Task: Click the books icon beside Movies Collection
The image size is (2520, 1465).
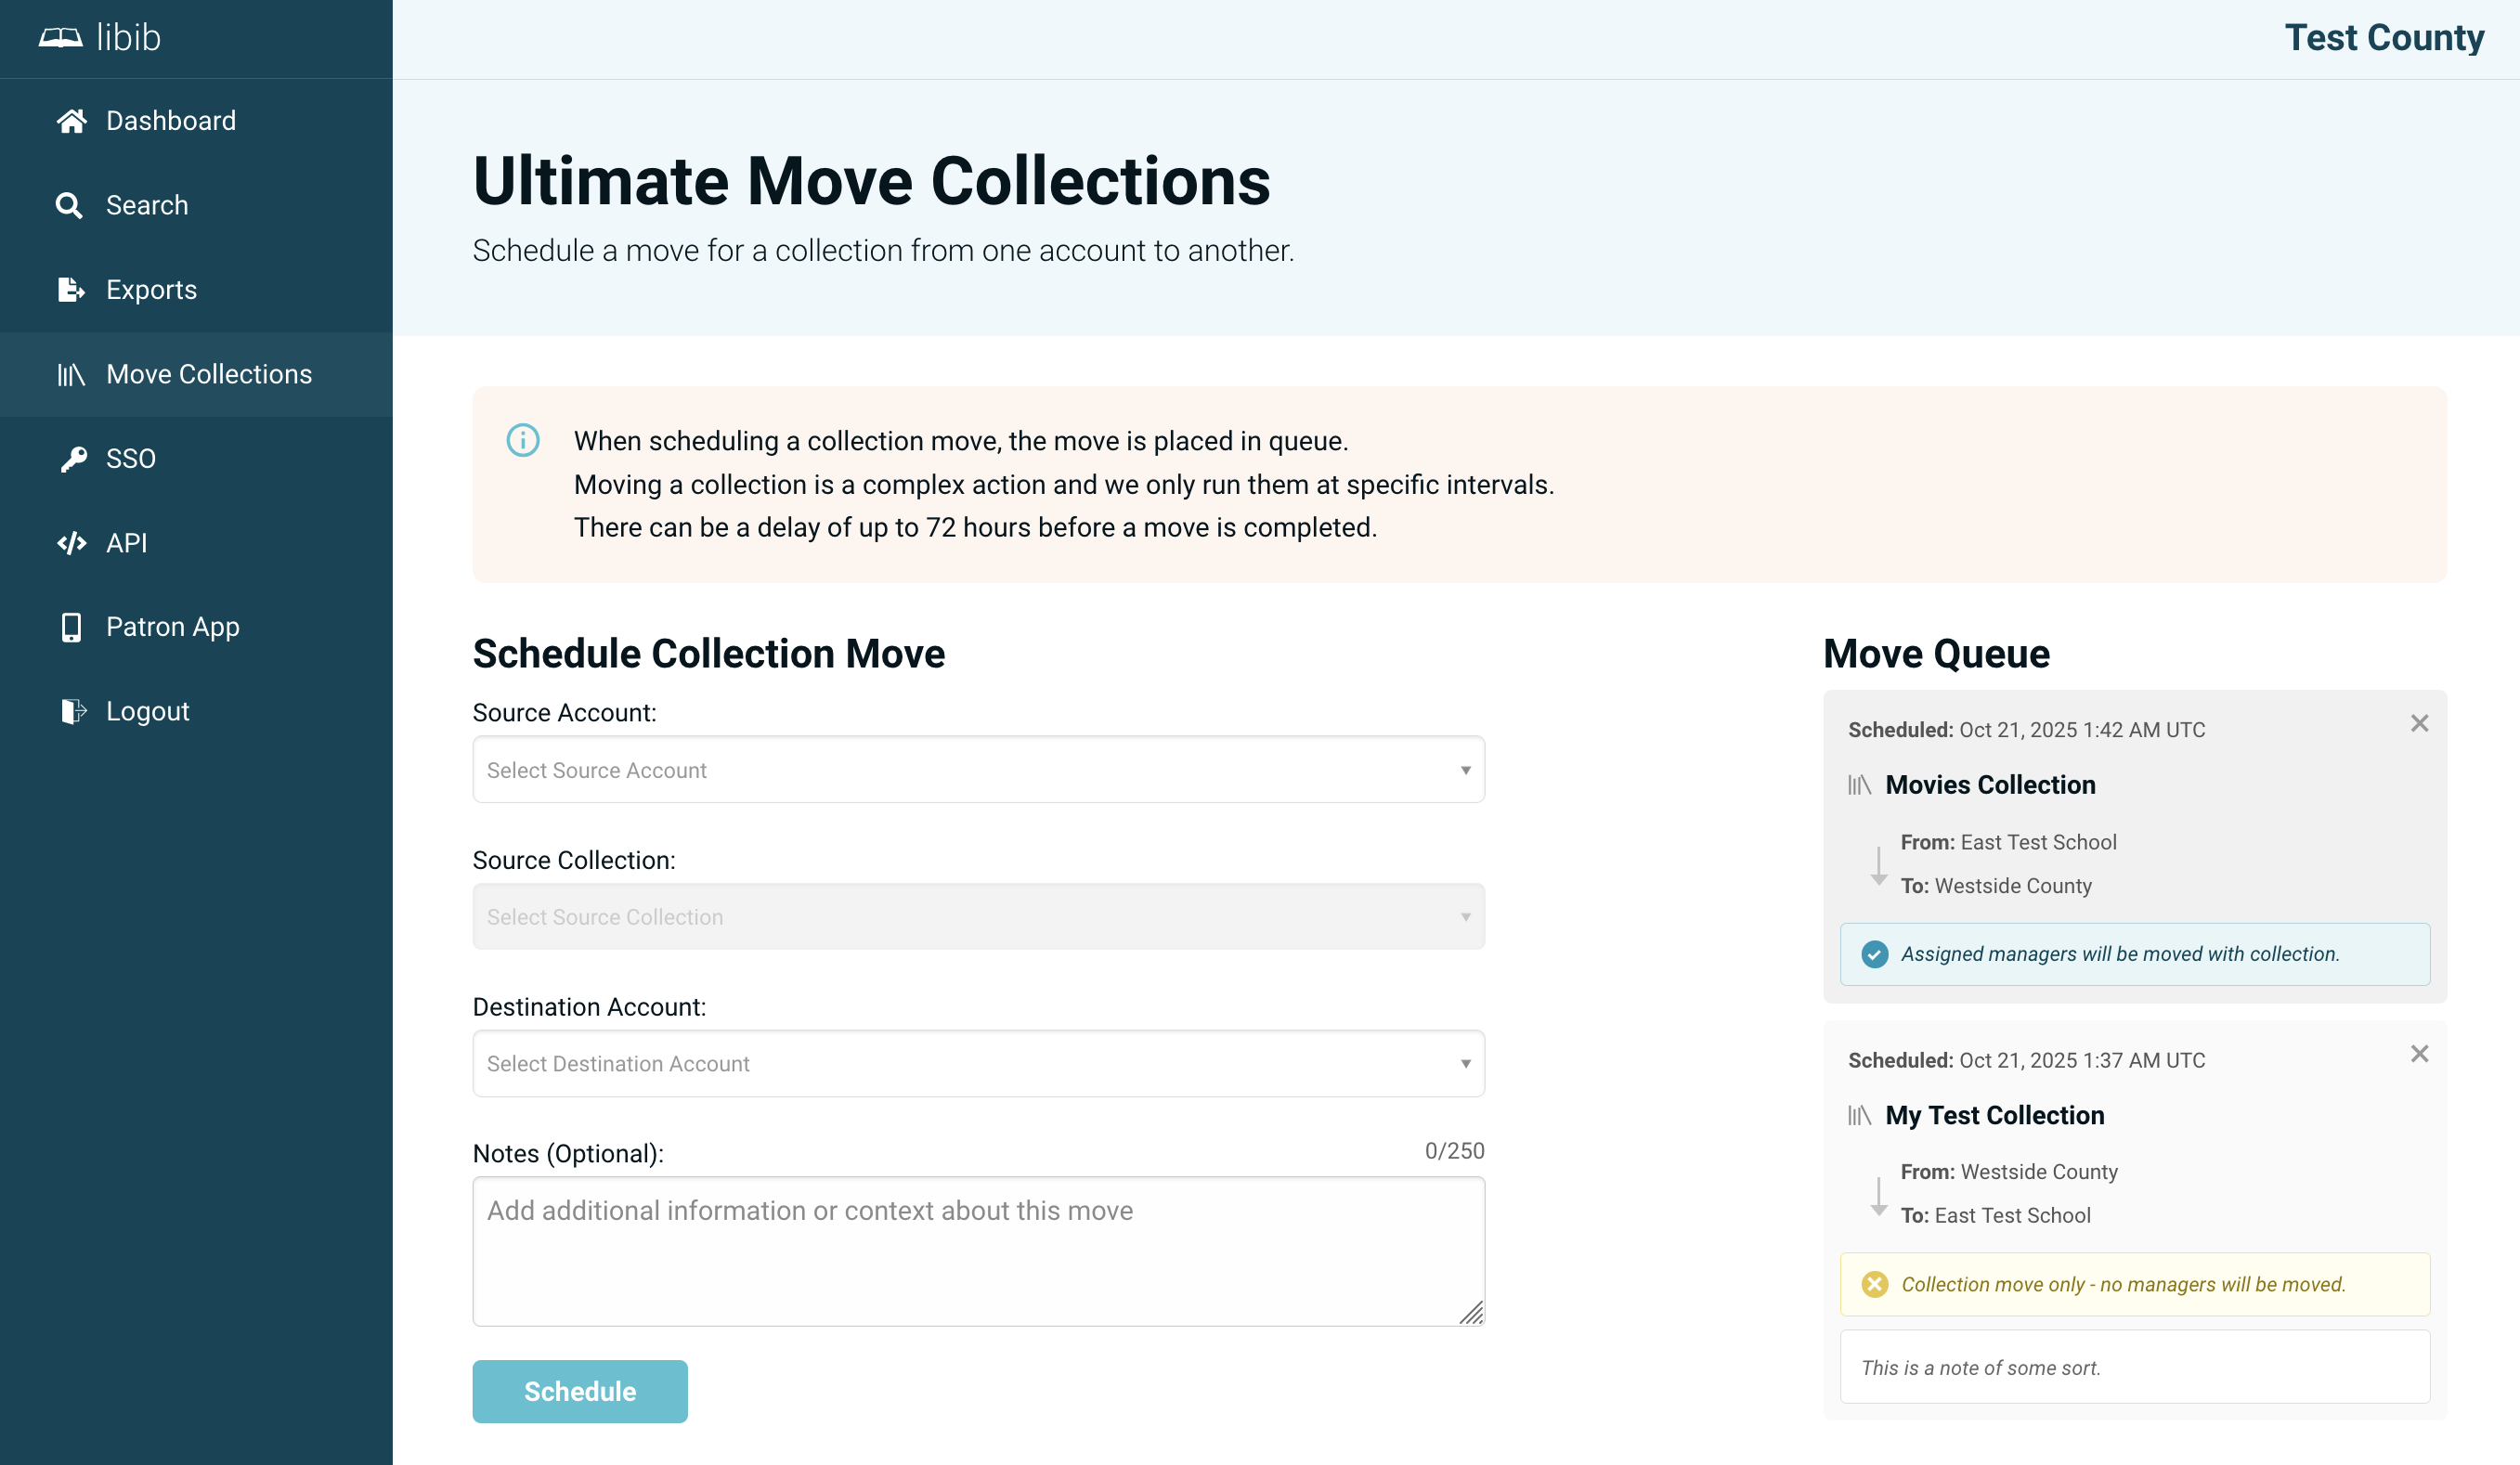Action: [1859, 785]
